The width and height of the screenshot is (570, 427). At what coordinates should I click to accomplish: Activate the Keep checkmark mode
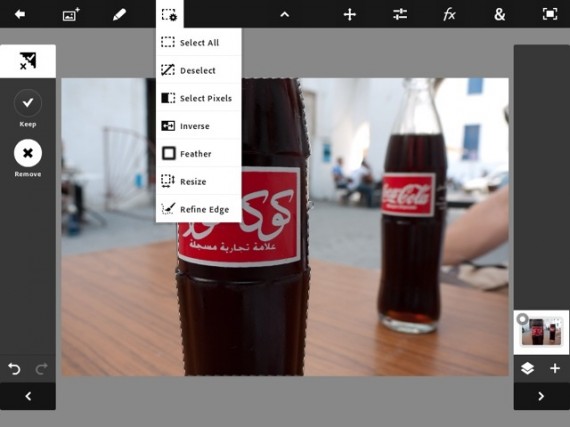click(28, 103)
